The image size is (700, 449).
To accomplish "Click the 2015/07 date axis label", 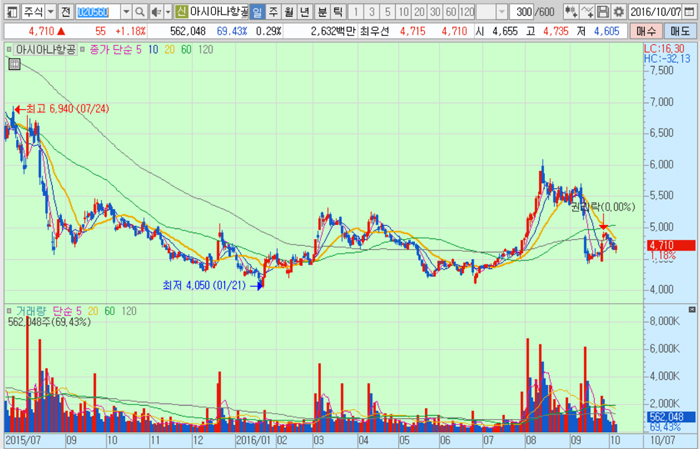I will coord(23,440).
